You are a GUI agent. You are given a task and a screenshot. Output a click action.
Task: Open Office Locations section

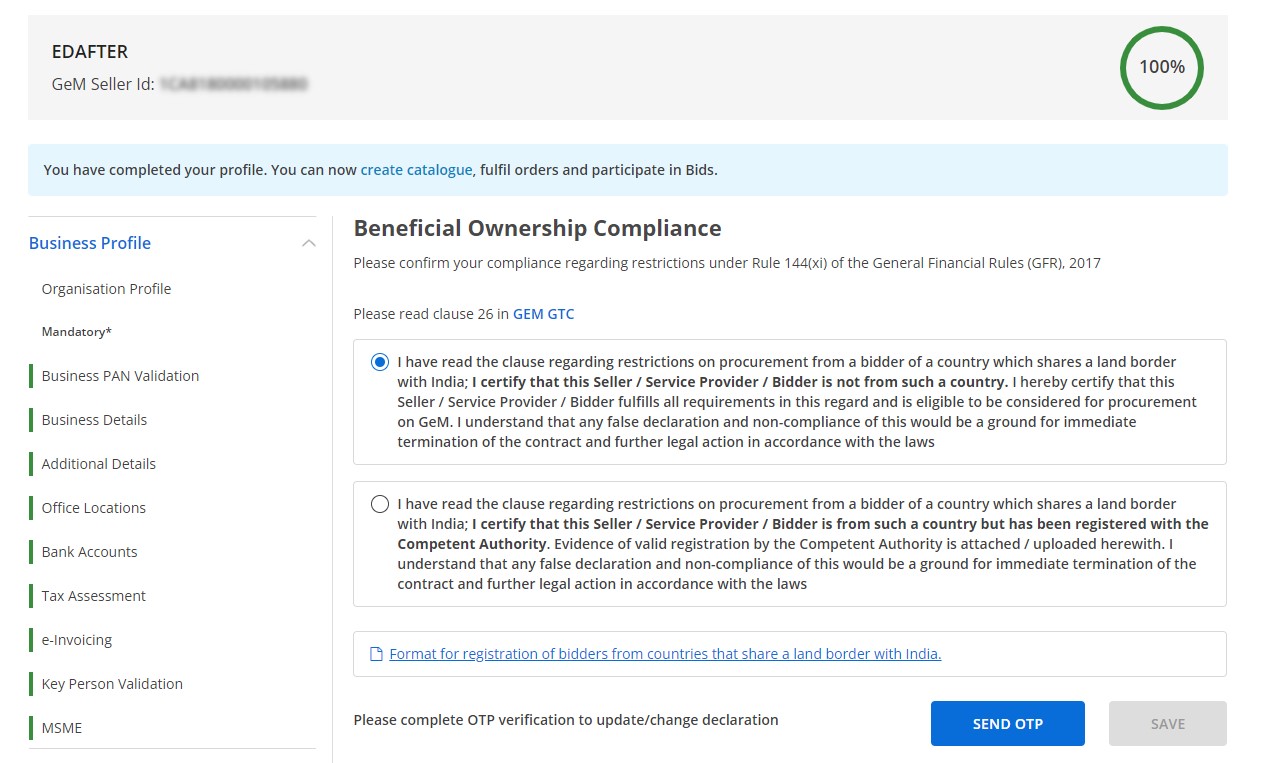(x=93, y=508)
